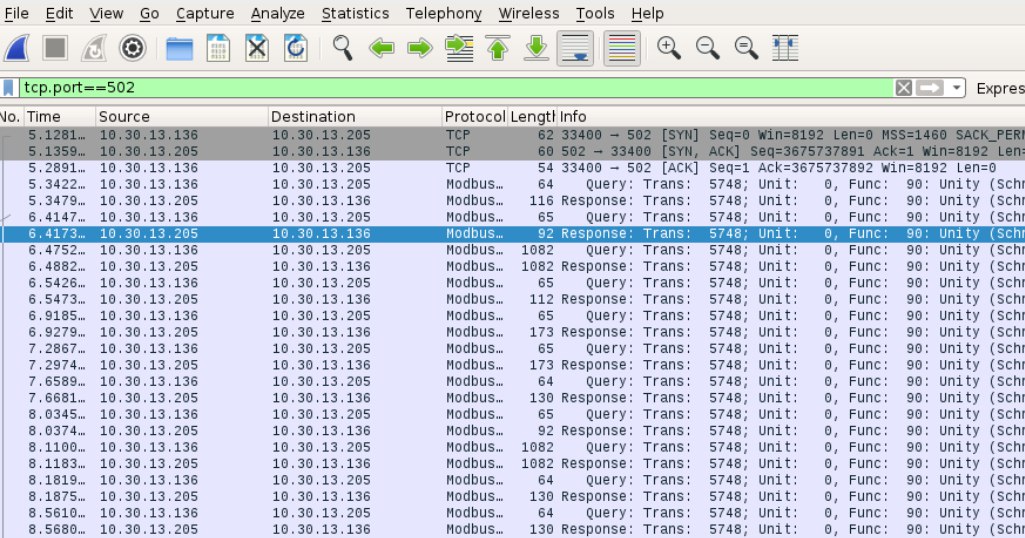
Task: Open a capture file folder icon
Action: pyautogui.click(x=179, y=48)
